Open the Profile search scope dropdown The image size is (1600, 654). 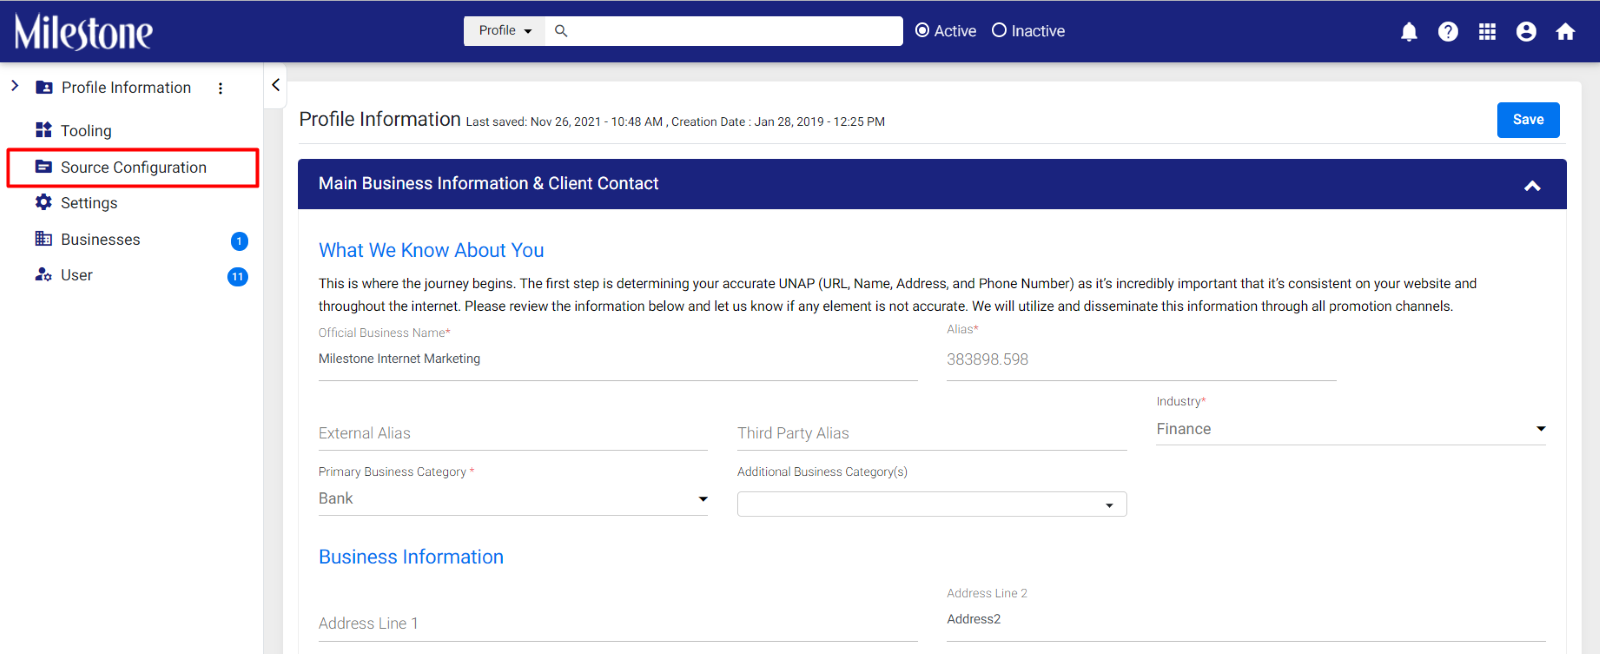click(504, 31)
